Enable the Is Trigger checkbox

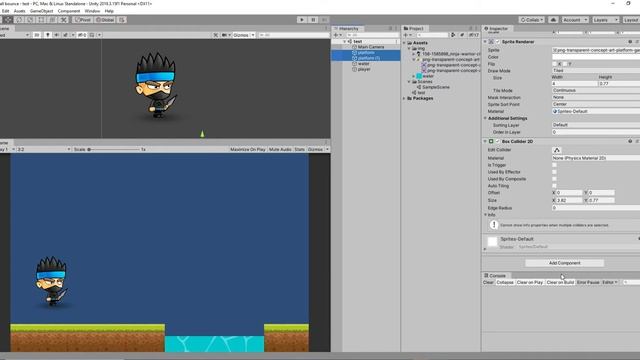554,165
